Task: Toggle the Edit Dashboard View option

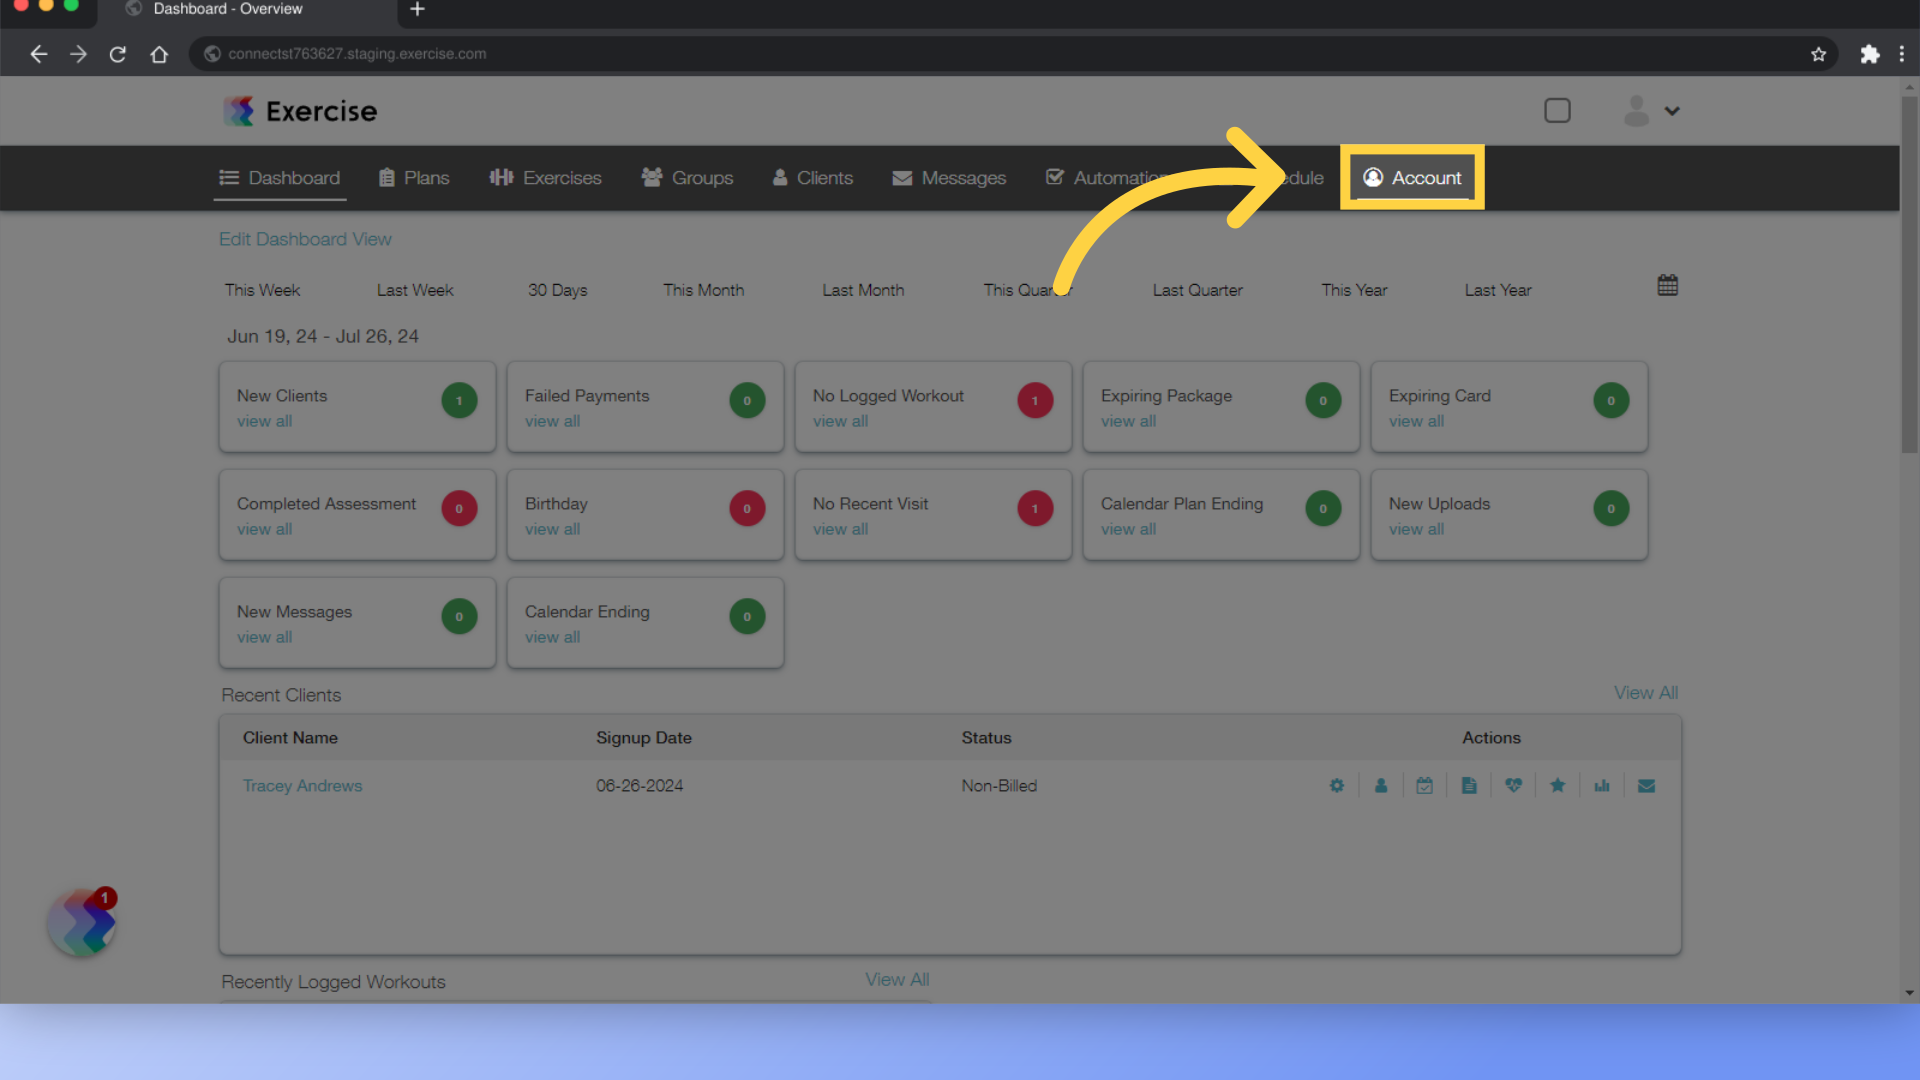Action: point(305,239)
